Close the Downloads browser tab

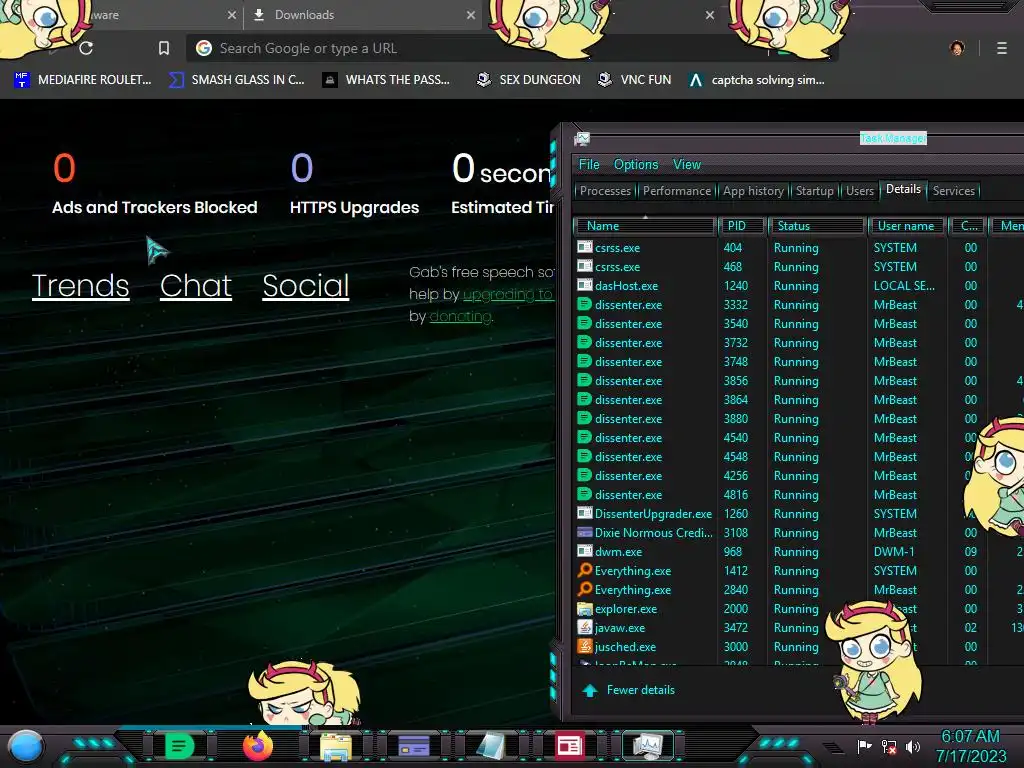pyautogui.click(x=471, y=14)
